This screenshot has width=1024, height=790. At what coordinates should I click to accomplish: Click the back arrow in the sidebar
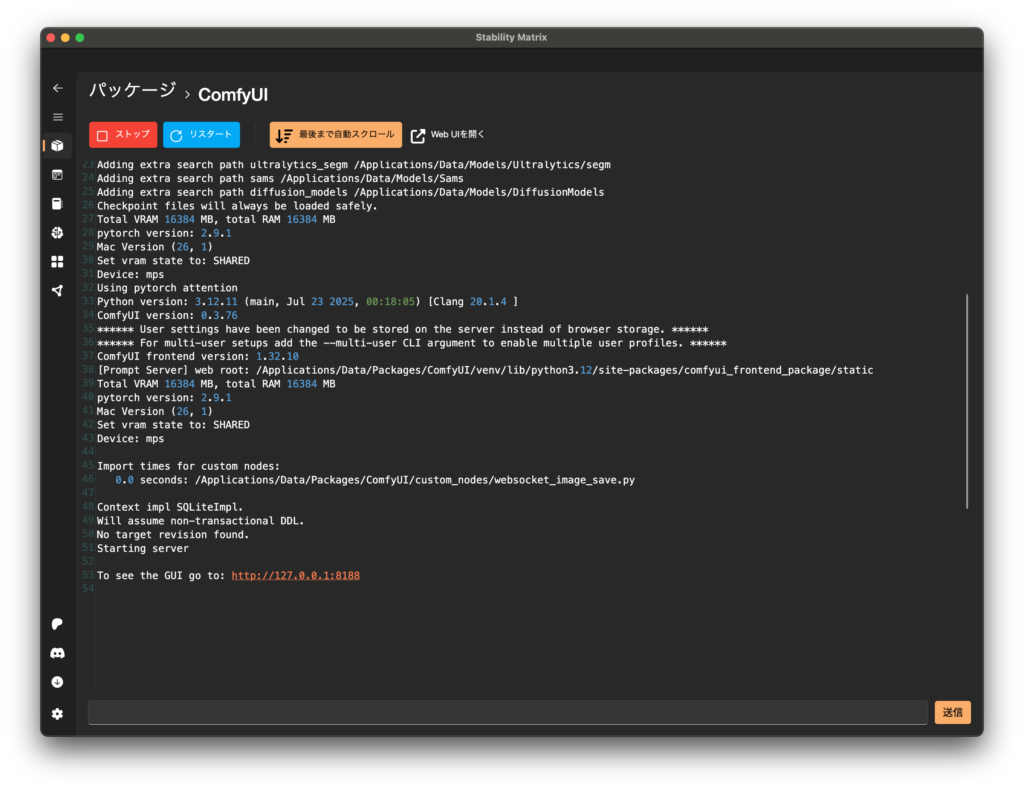(x=57, y=88)
